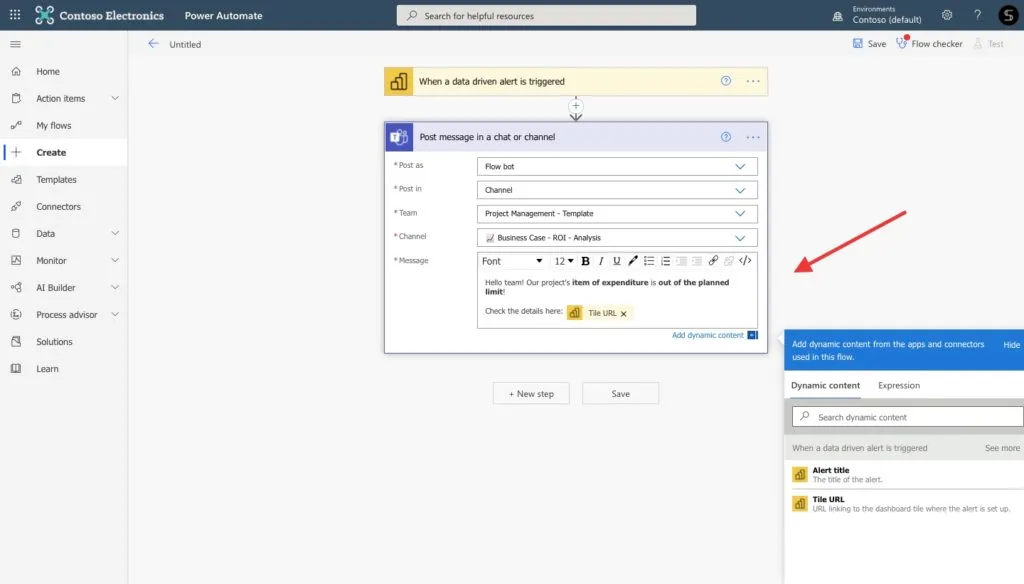
Task: Switch to code view in message editor
Action: 745,261
